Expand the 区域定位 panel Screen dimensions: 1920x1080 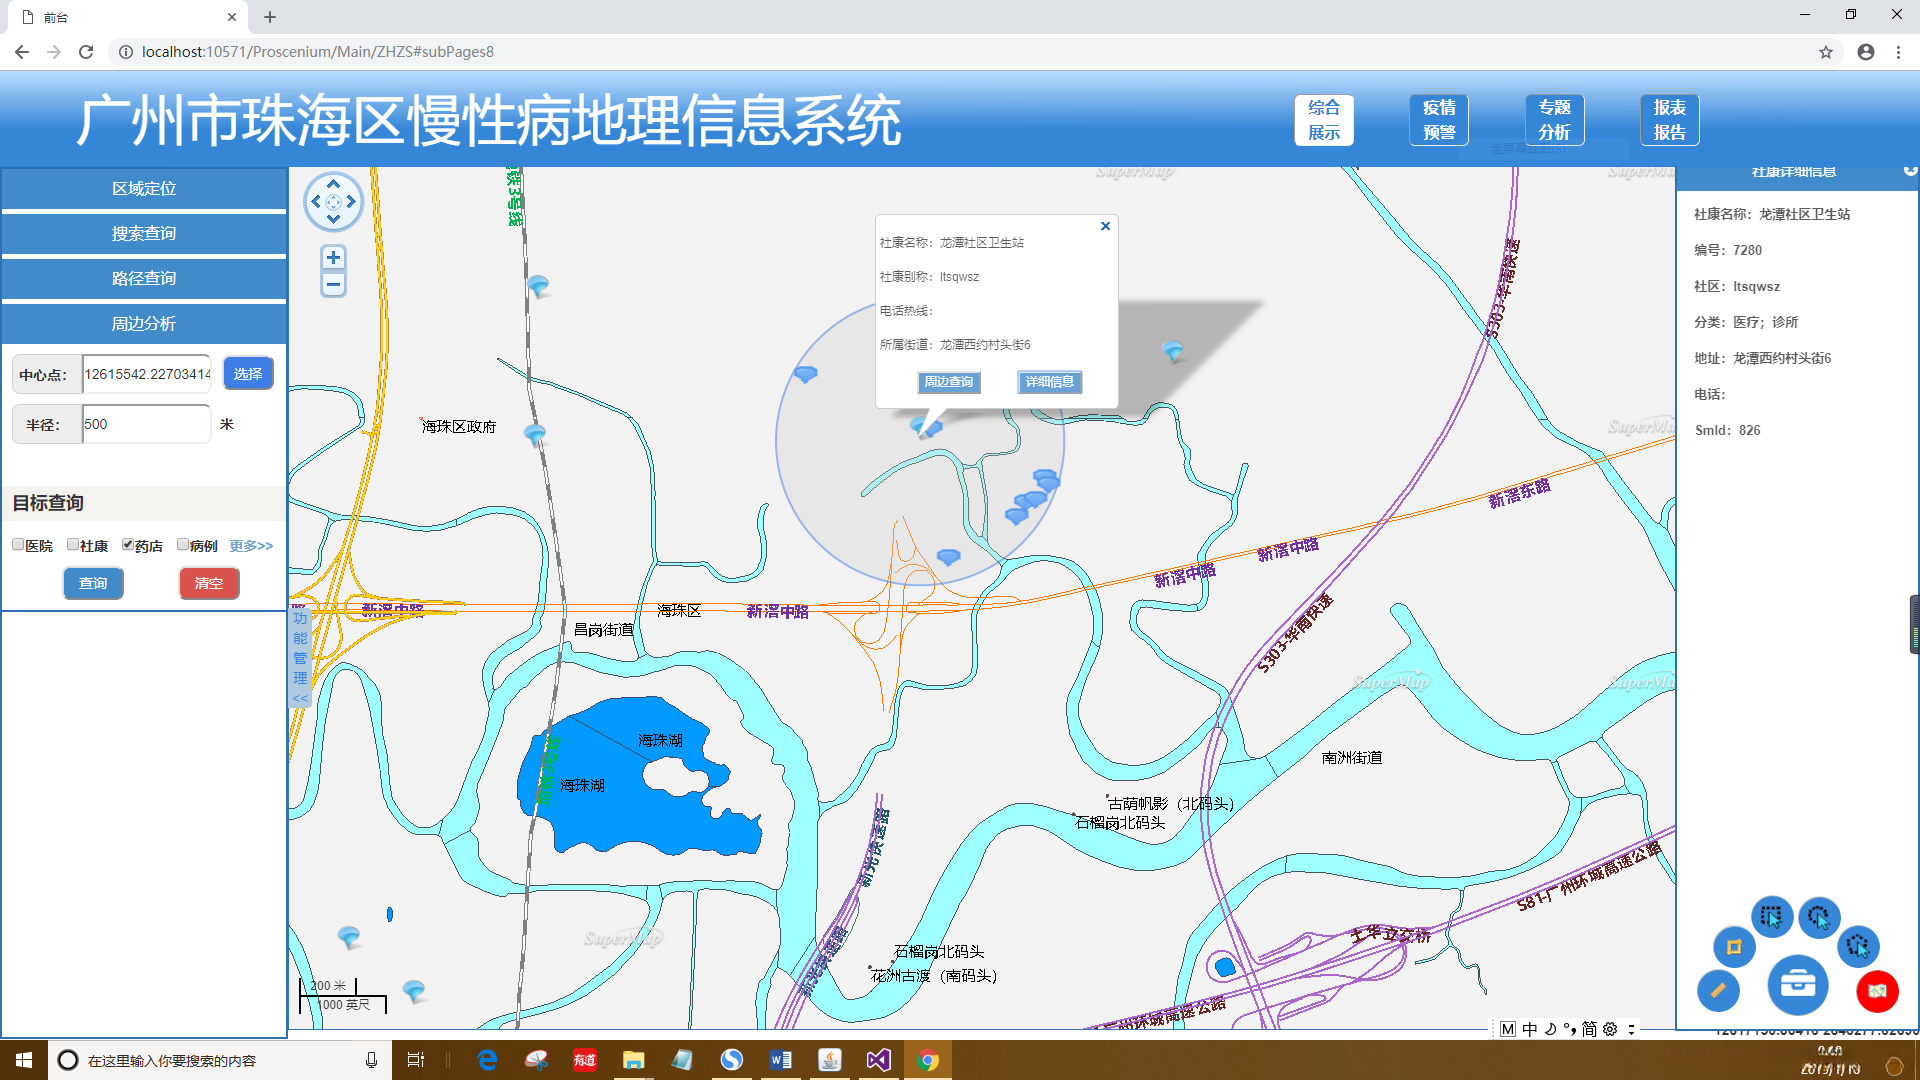pos(144,188)
